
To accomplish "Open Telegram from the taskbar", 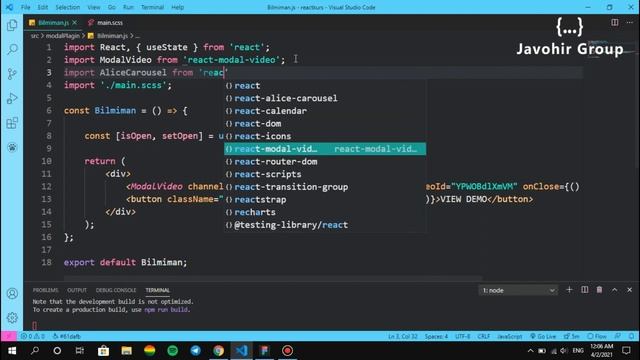I will coord(196,351).
